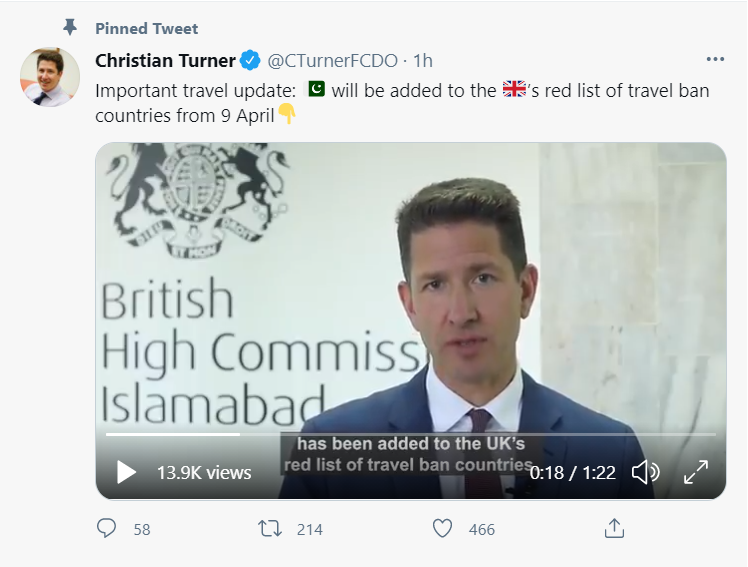Mute the video using the speaker icon

[x=646, y=472]
